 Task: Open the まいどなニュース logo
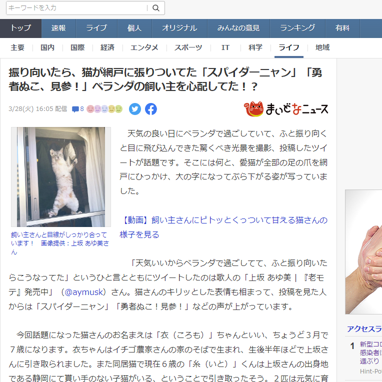click(x=286, y=109)
